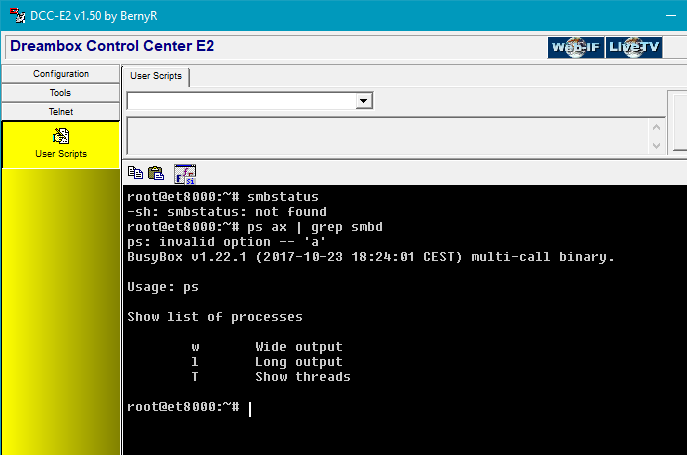Expand the script selection dropdown arrow

click(363, 101)
